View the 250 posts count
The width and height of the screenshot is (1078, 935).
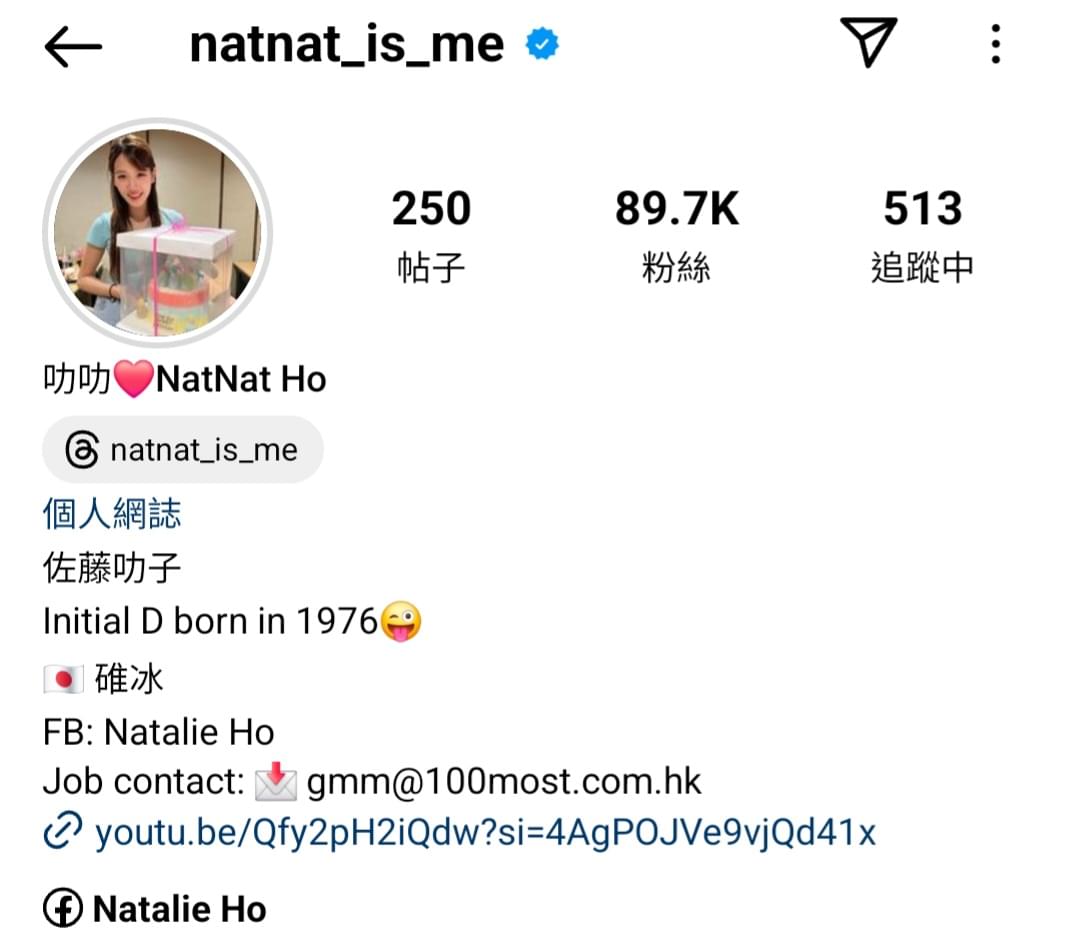pos(431,236)
